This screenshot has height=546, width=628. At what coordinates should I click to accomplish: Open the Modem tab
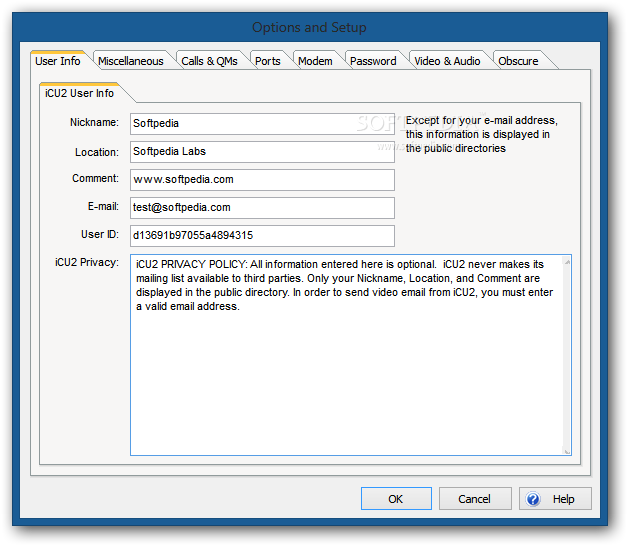pyautogui.click(x=315, y=61)
